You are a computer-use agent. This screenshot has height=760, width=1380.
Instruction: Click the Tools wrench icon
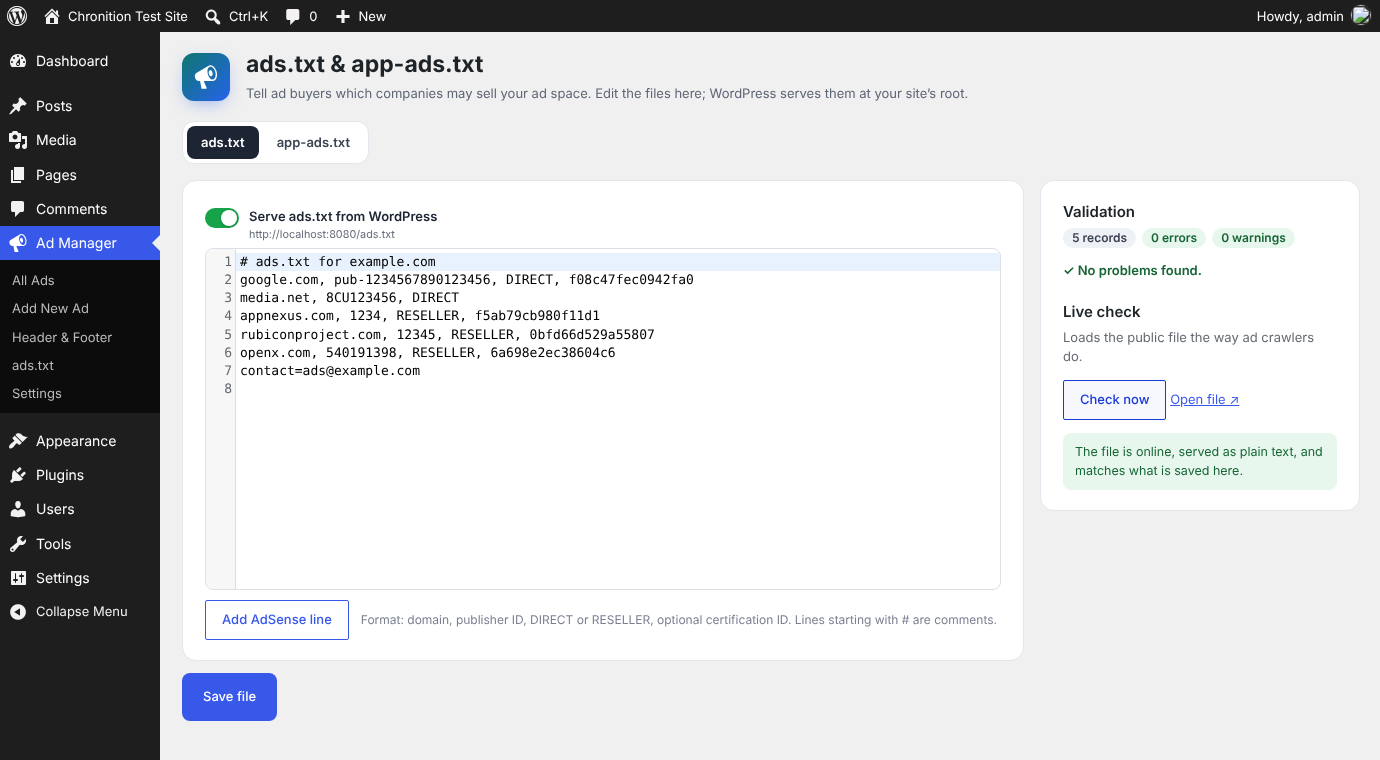[18, 544]
